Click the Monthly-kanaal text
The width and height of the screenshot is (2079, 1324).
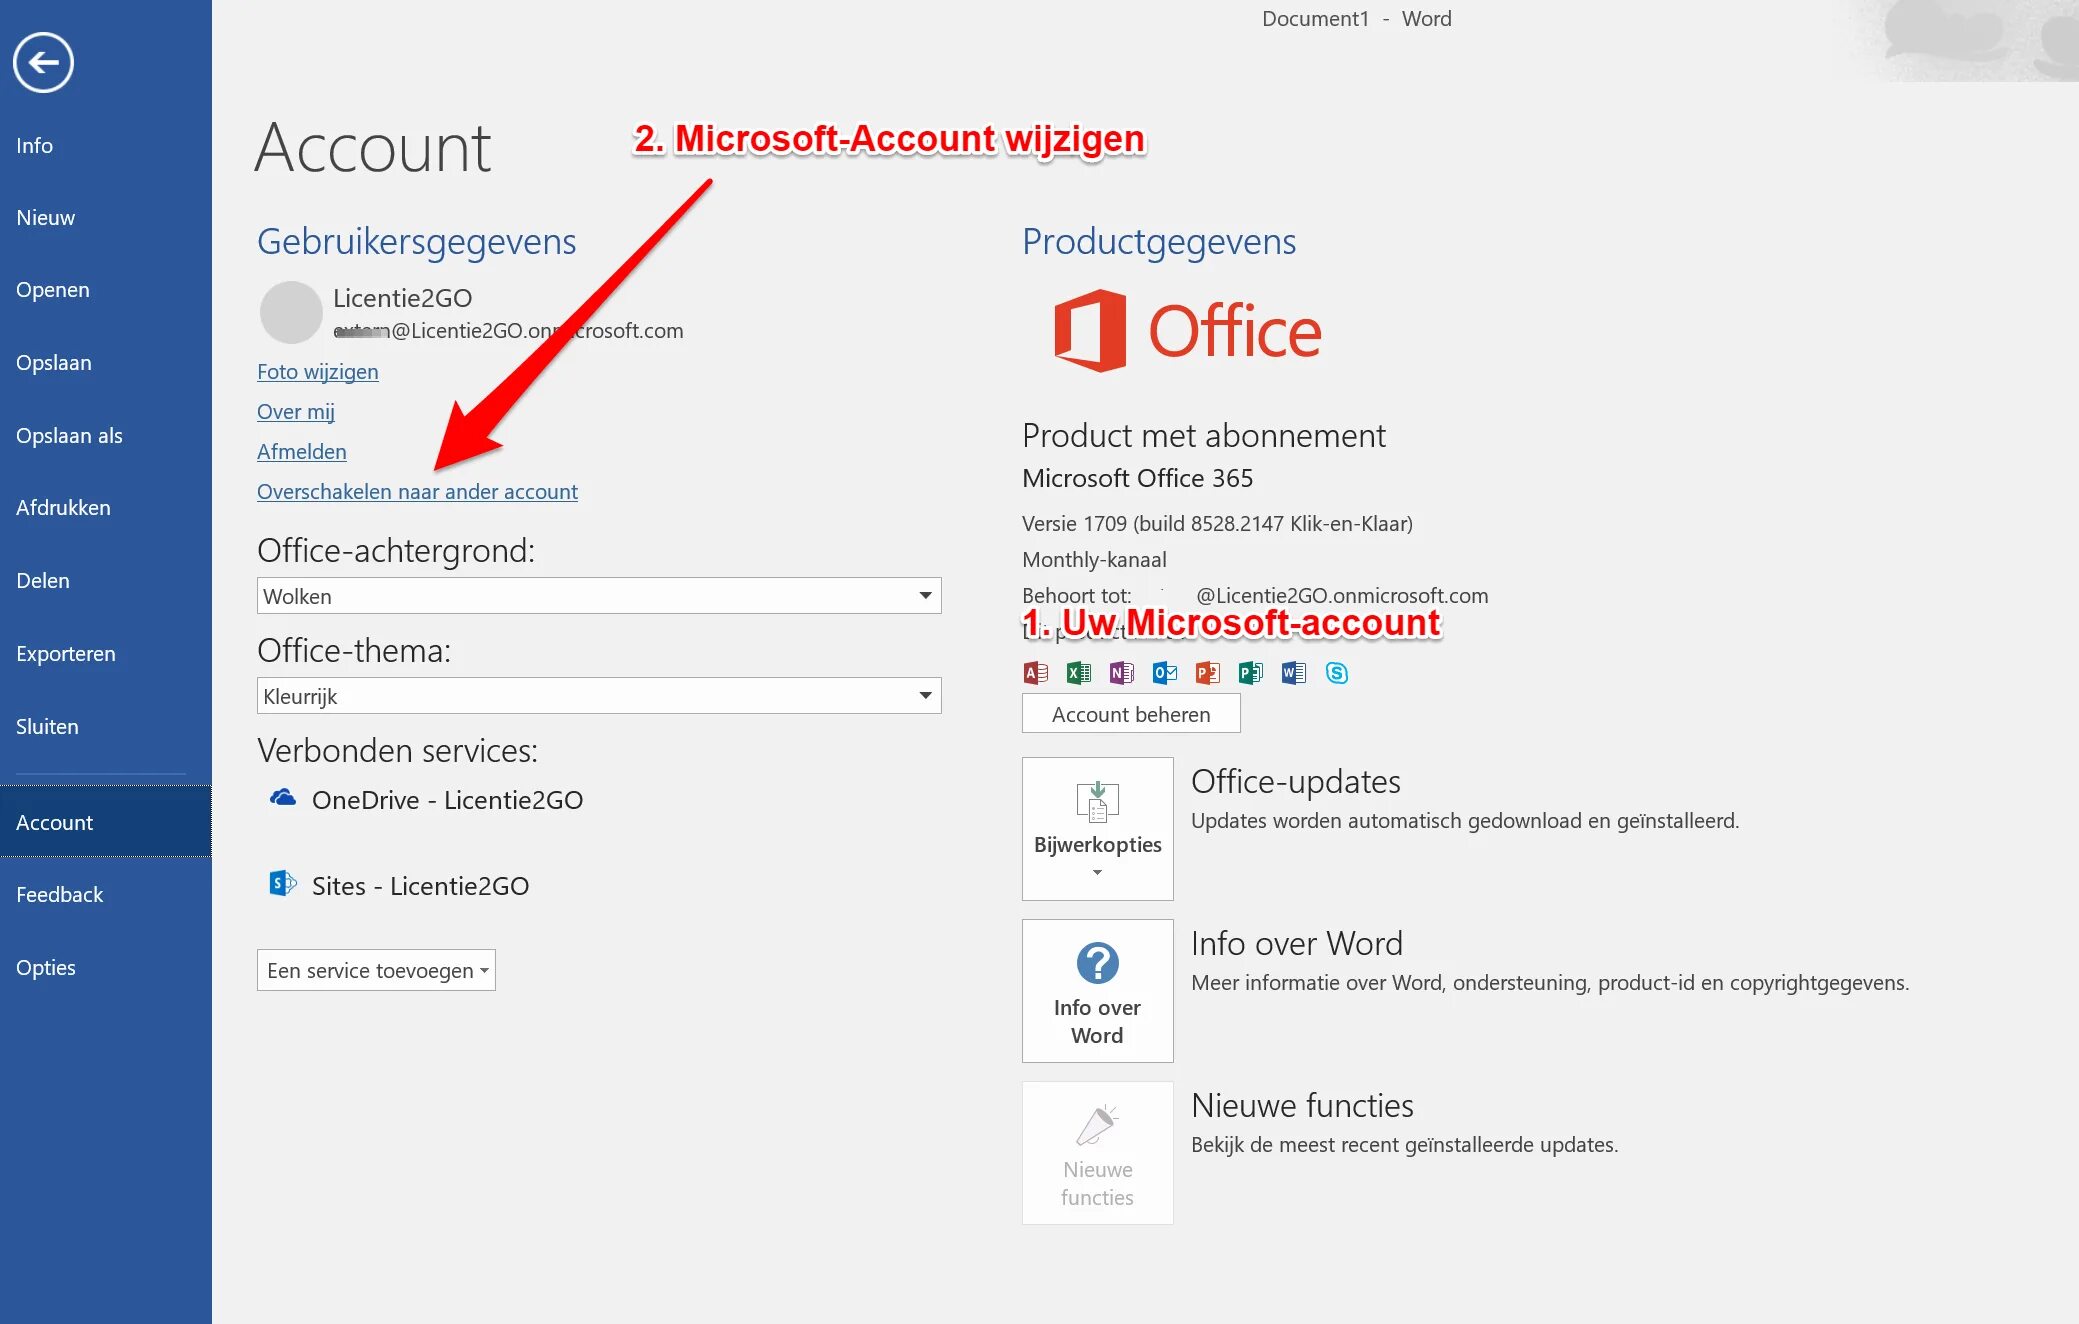click(1094, 560)
